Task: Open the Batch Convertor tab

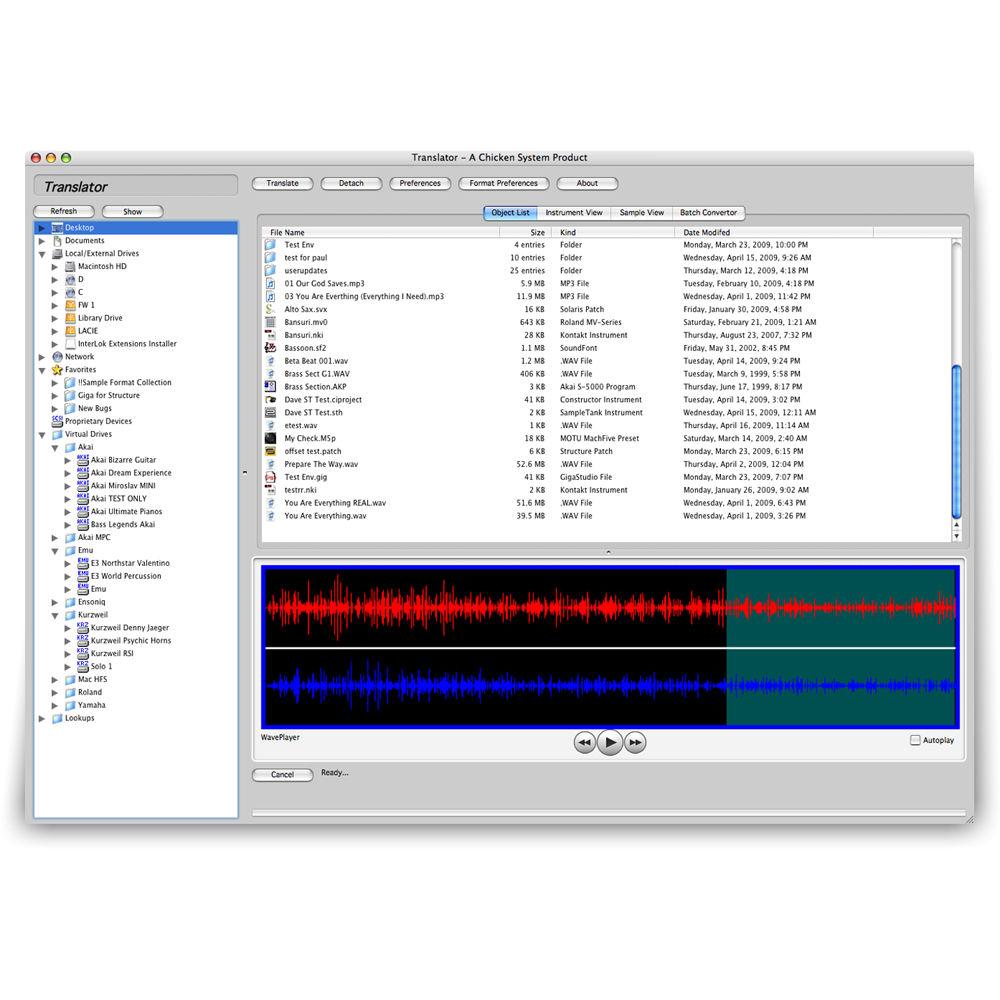Action: click(708, 213)
